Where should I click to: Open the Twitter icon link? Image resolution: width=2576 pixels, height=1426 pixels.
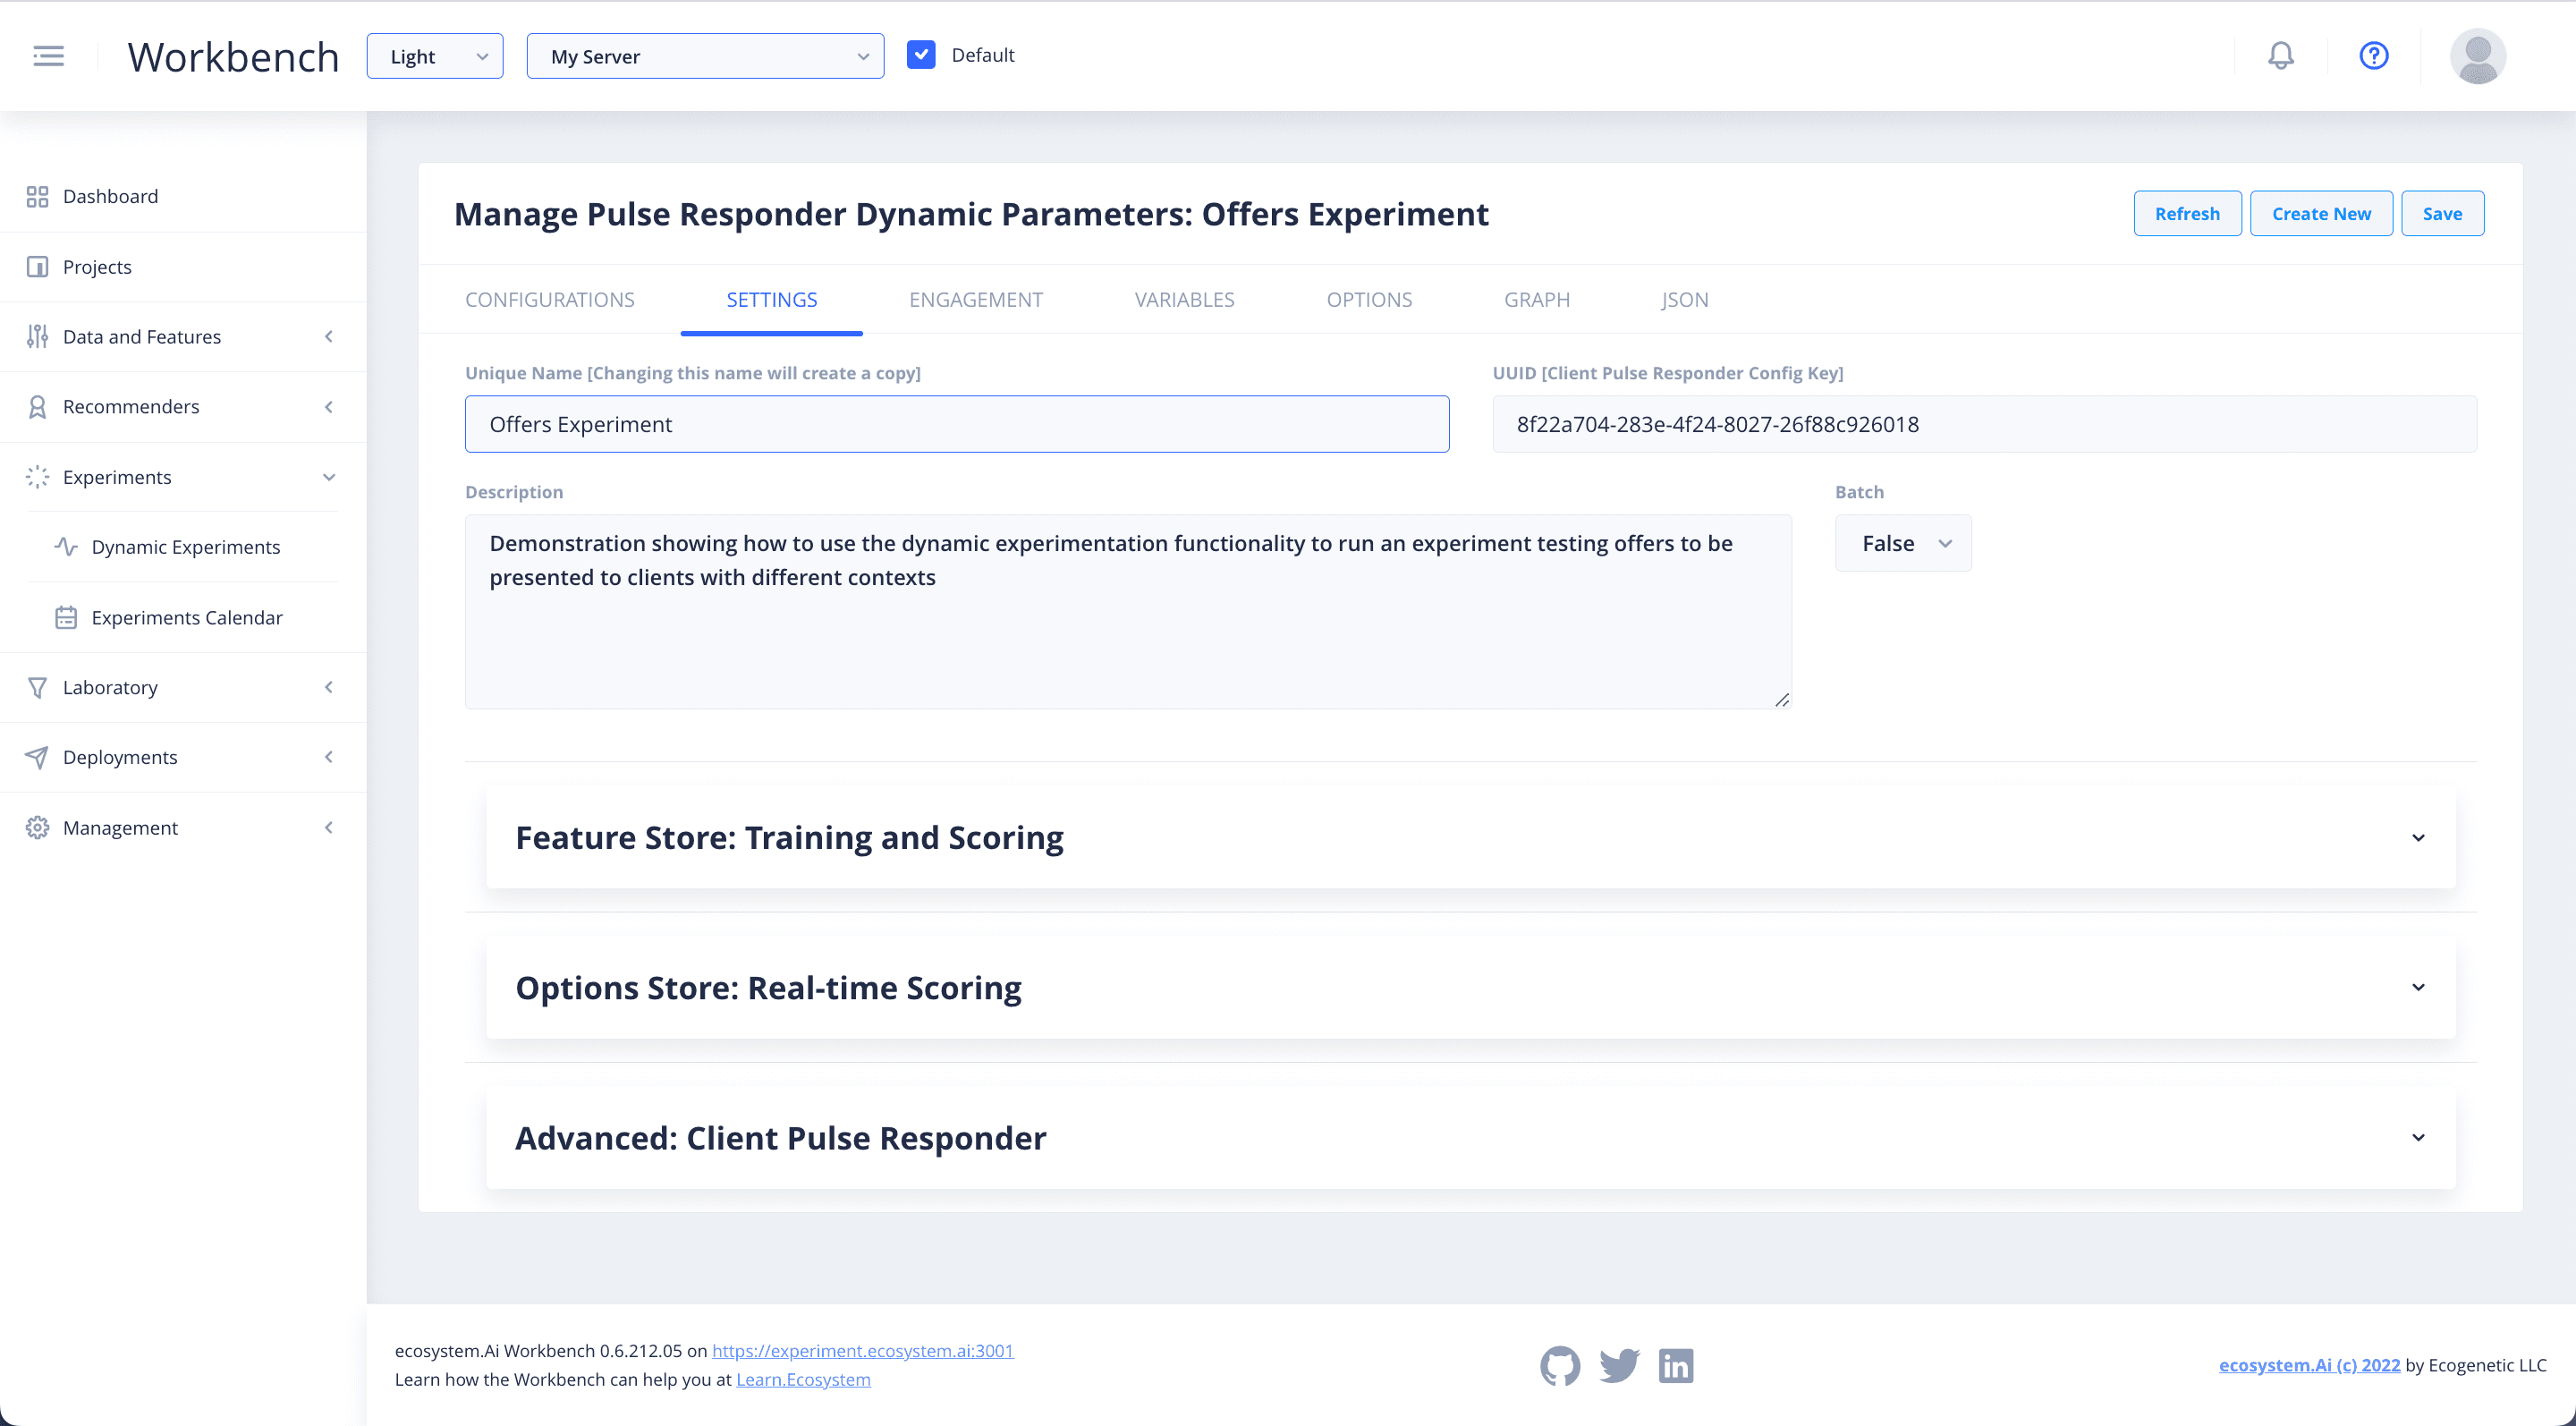[1618, 1365]
